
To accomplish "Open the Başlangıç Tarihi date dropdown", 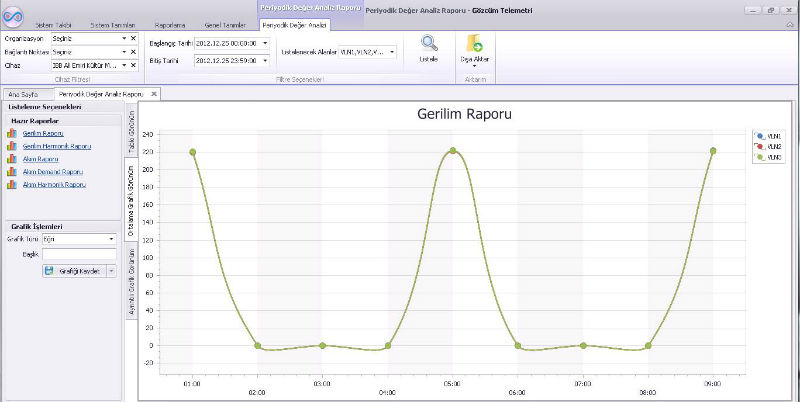I will click(264, 43).
